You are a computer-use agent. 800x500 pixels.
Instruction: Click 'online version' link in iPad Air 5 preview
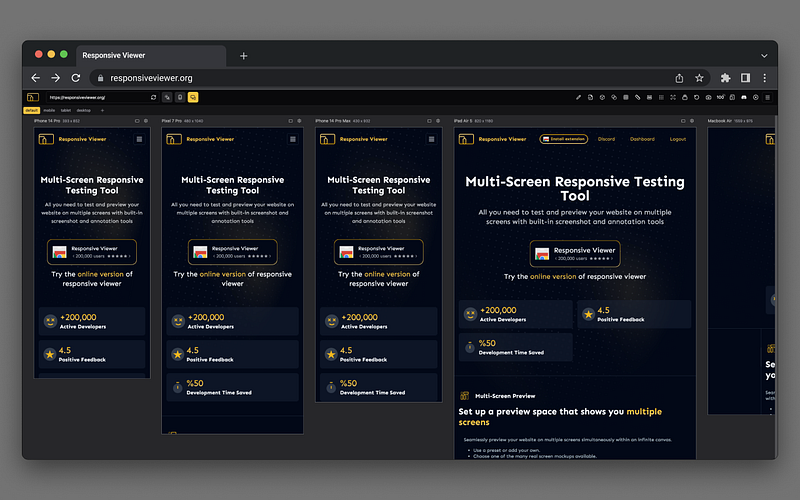coord(553,277)
